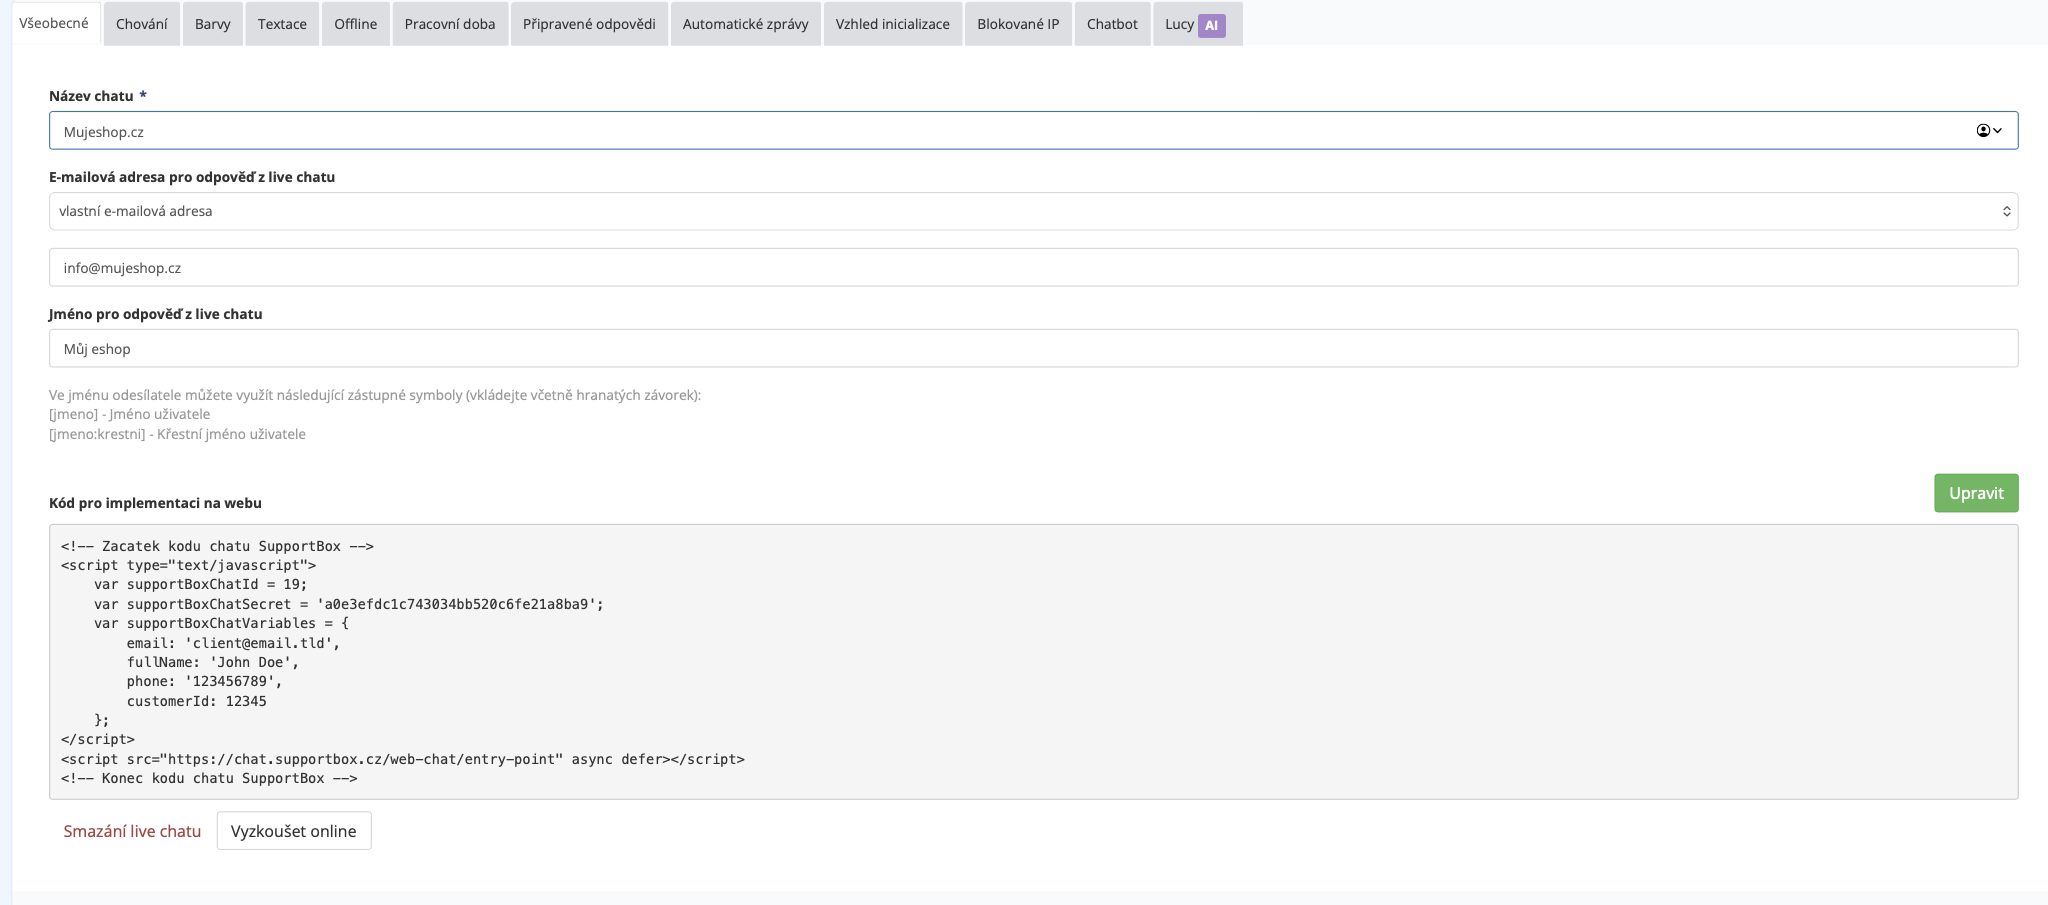Open the Blokované IP tab
Viewport: 2048px width, 905px height.
(x=1018, y=24)
